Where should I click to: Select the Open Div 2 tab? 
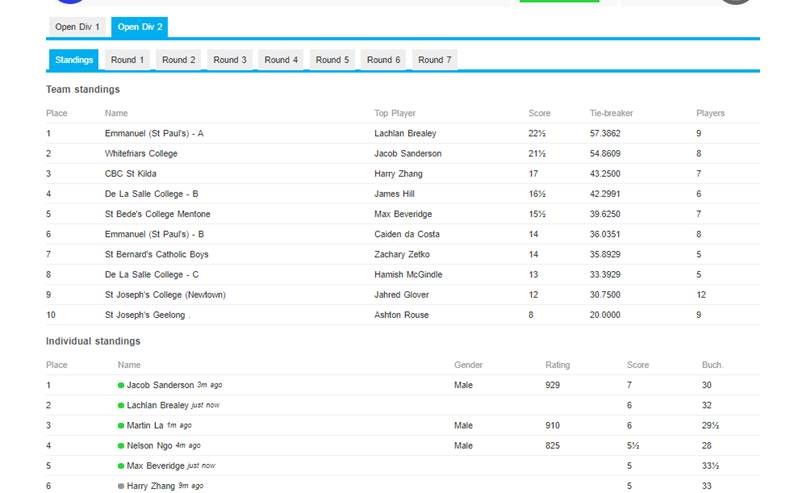140,27
